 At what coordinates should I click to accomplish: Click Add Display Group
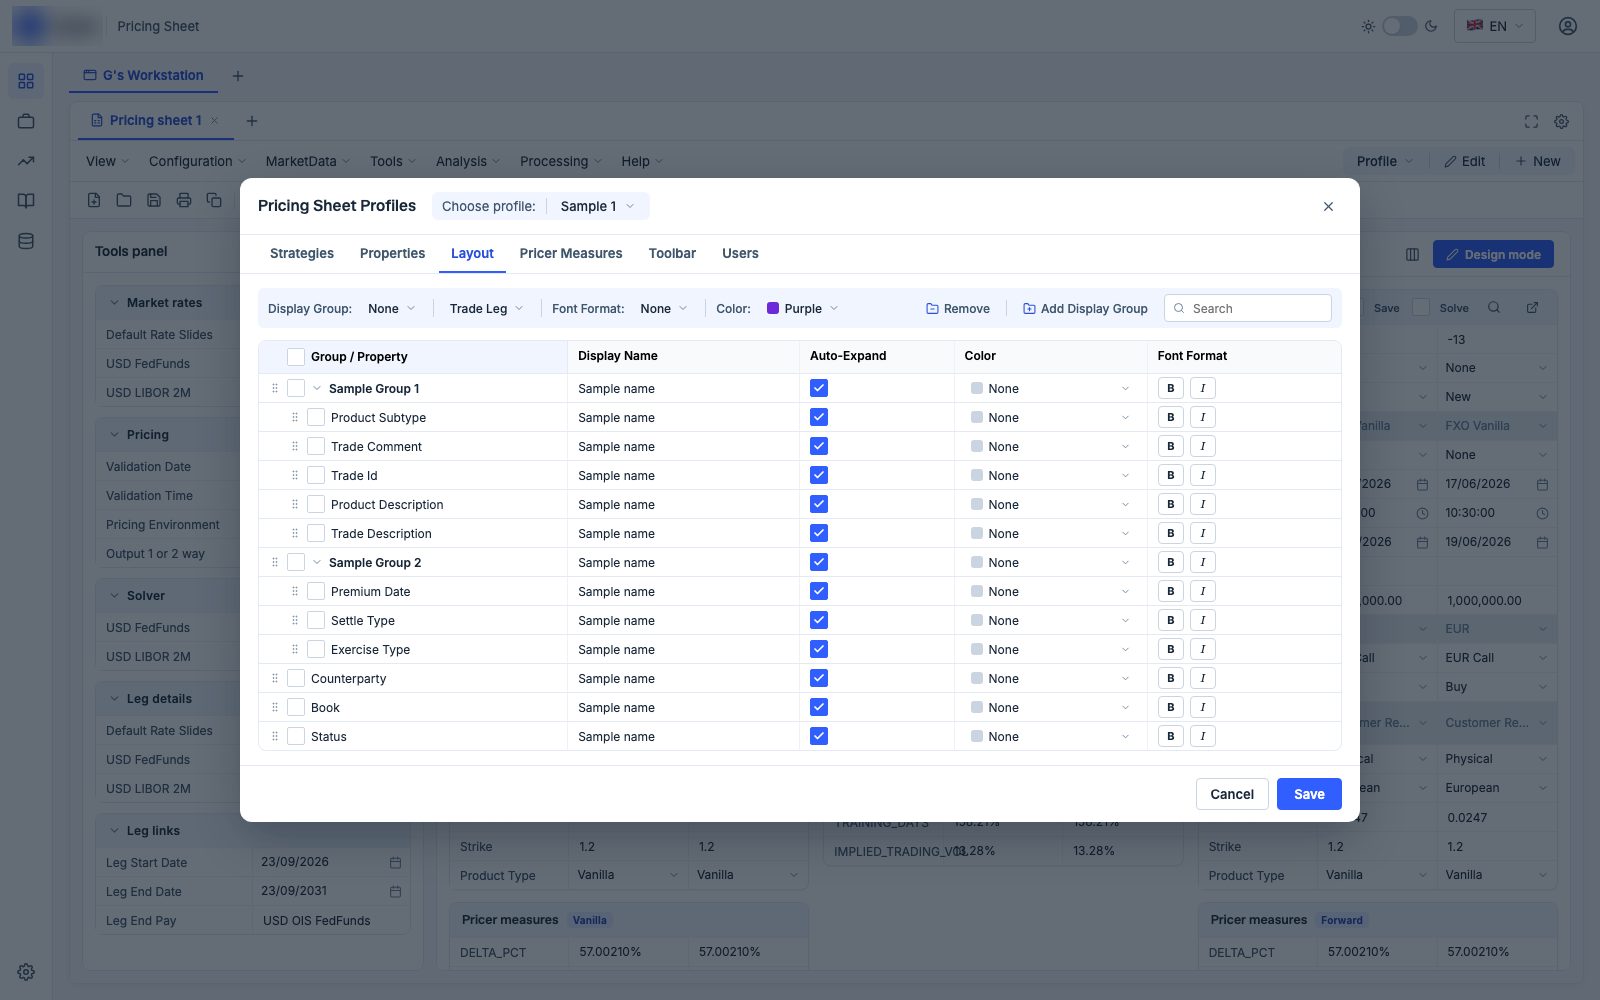(x=1085, y=308)
